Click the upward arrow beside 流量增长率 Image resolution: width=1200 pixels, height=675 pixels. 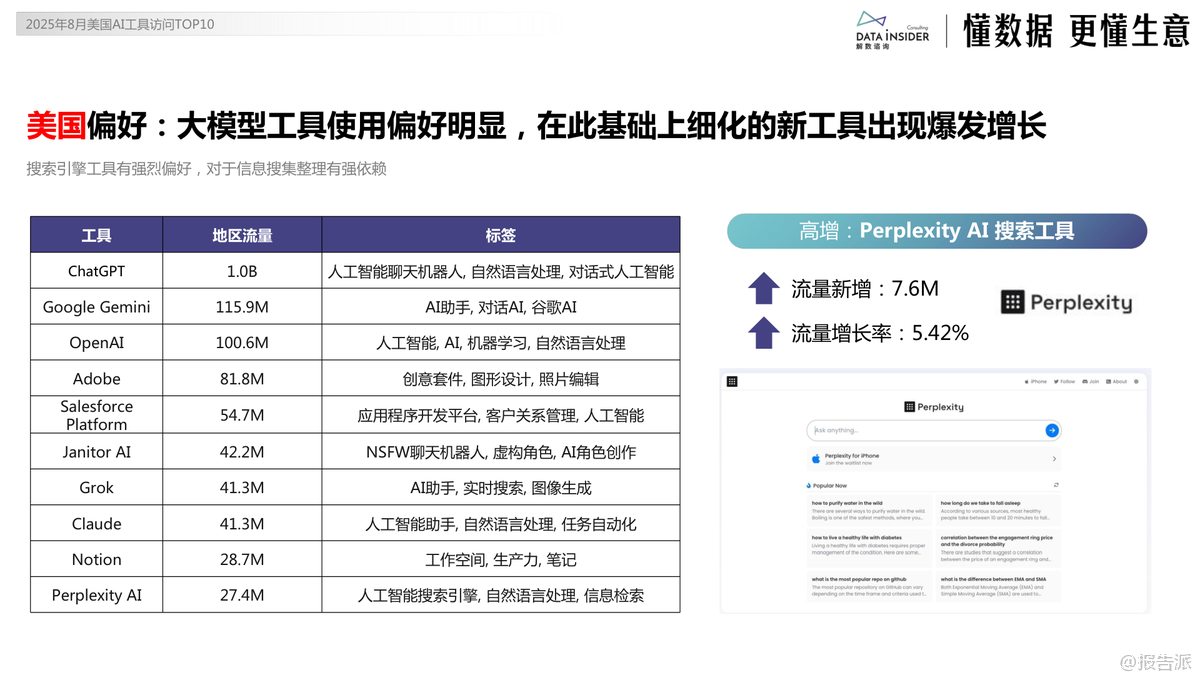point(764,333)
